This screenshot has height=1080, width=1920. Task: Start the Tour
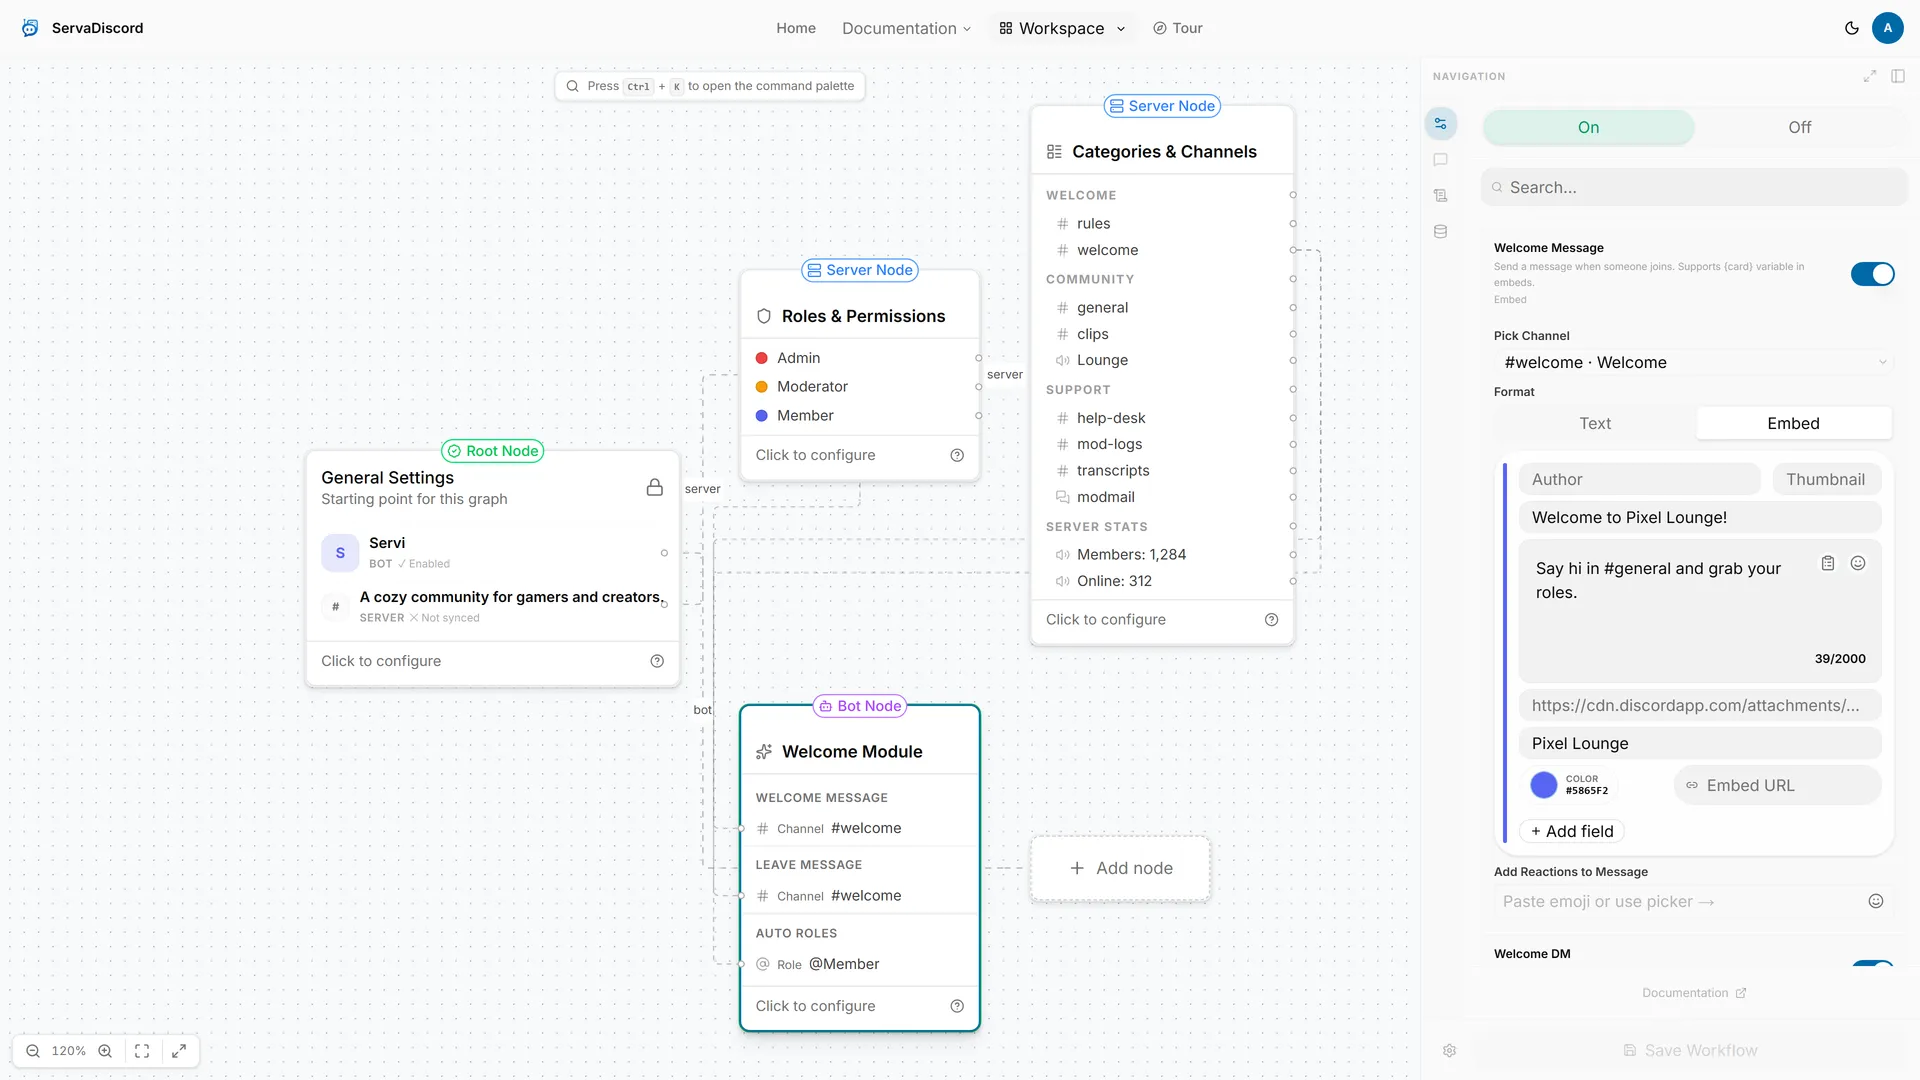(1177, 28)
